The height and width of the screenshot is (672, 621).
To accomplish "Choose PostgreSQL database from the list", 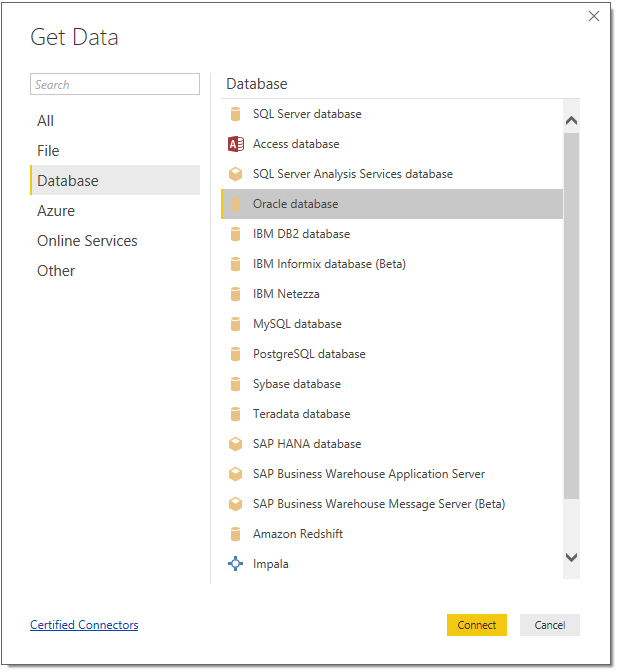I will [392, 354].
